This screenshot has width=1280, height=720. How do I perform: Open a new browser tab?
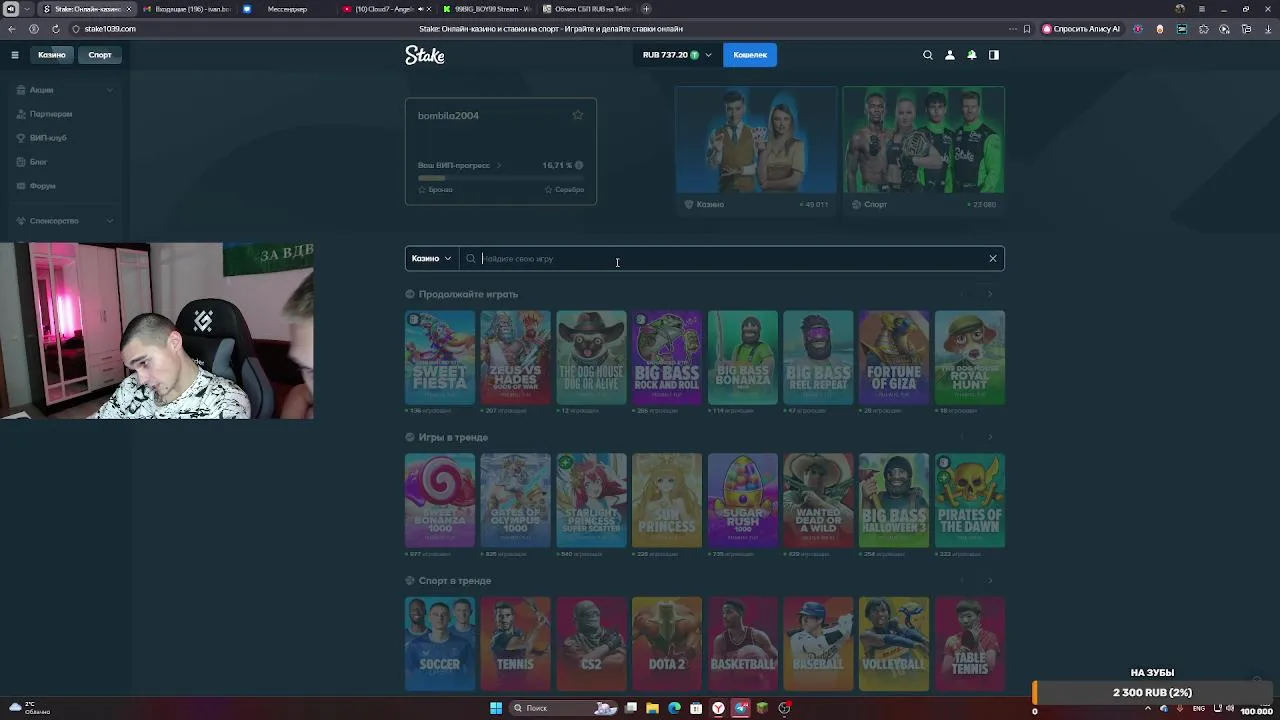[646, 9]
